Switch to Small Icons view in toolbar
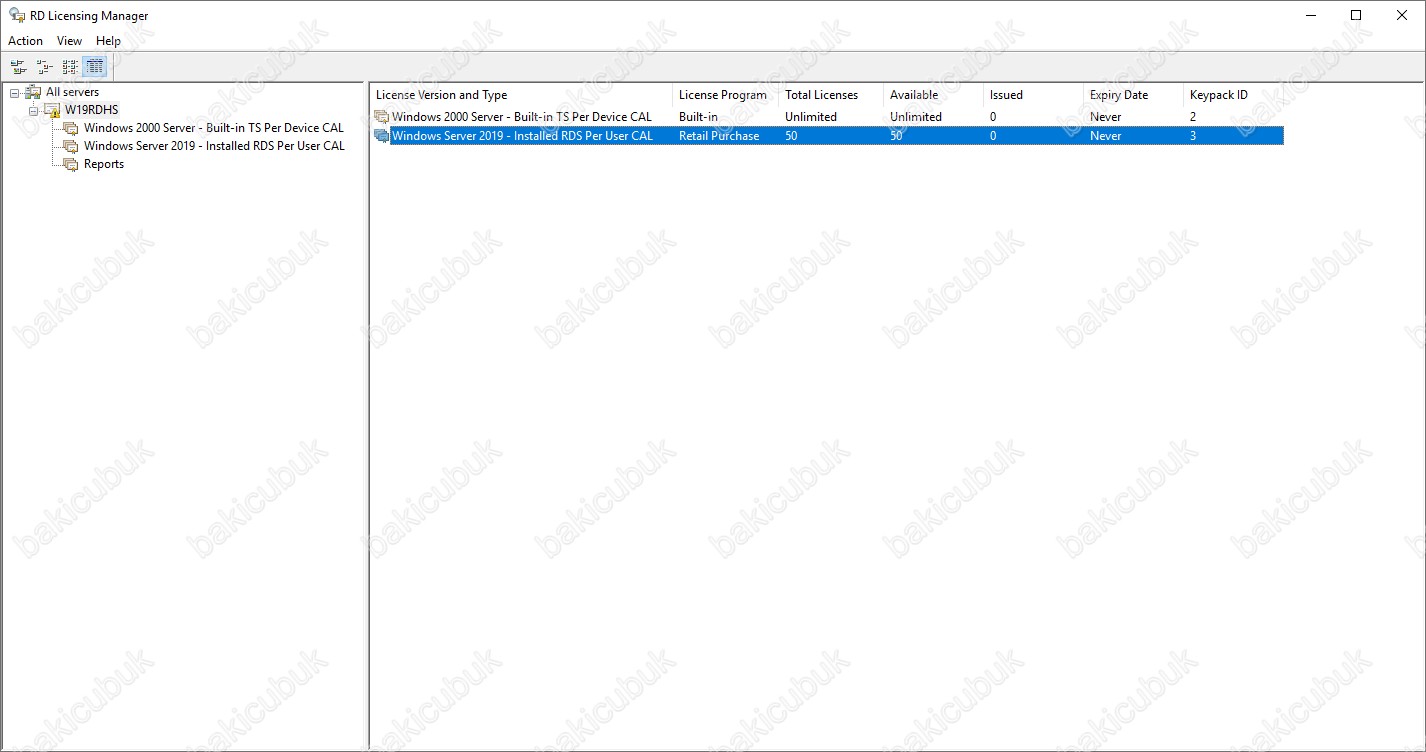The height and width of the screenshot is (752, 1426). coord(44,67)
